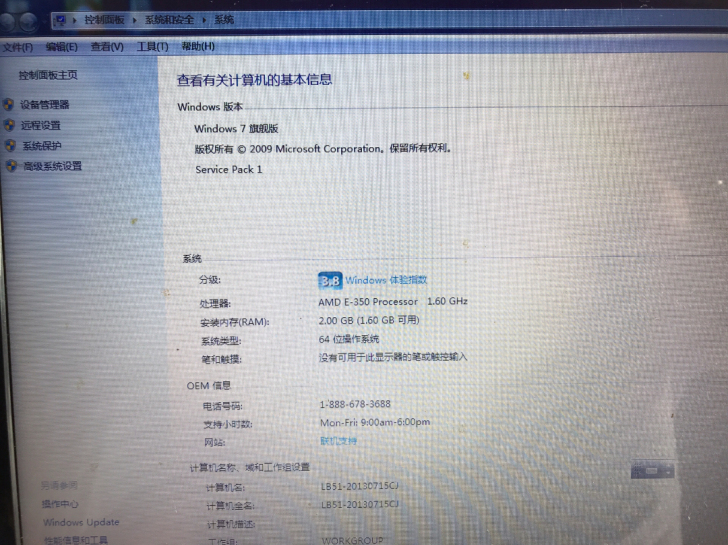Click the 64 位操作系统 value
The width and height of the screenshot is (728, 545).
[x=349, y=339]
